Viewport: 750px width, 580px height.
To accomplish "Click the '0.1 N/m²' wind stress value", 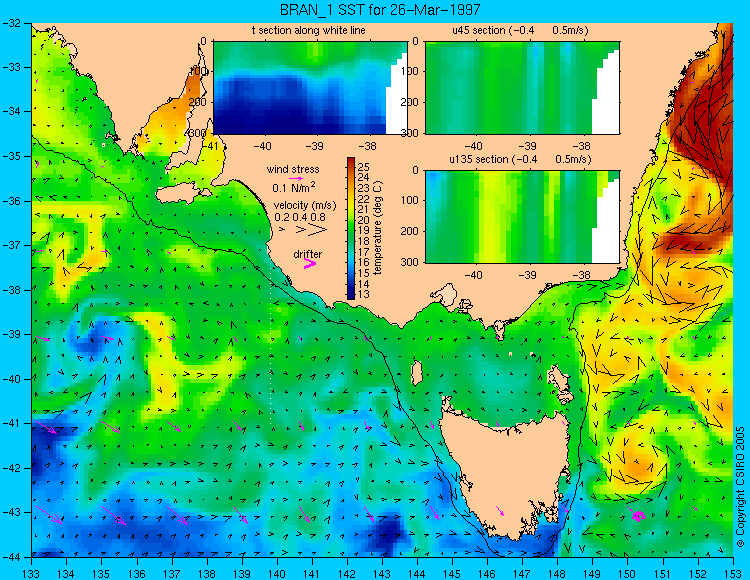I will [294, 187].
